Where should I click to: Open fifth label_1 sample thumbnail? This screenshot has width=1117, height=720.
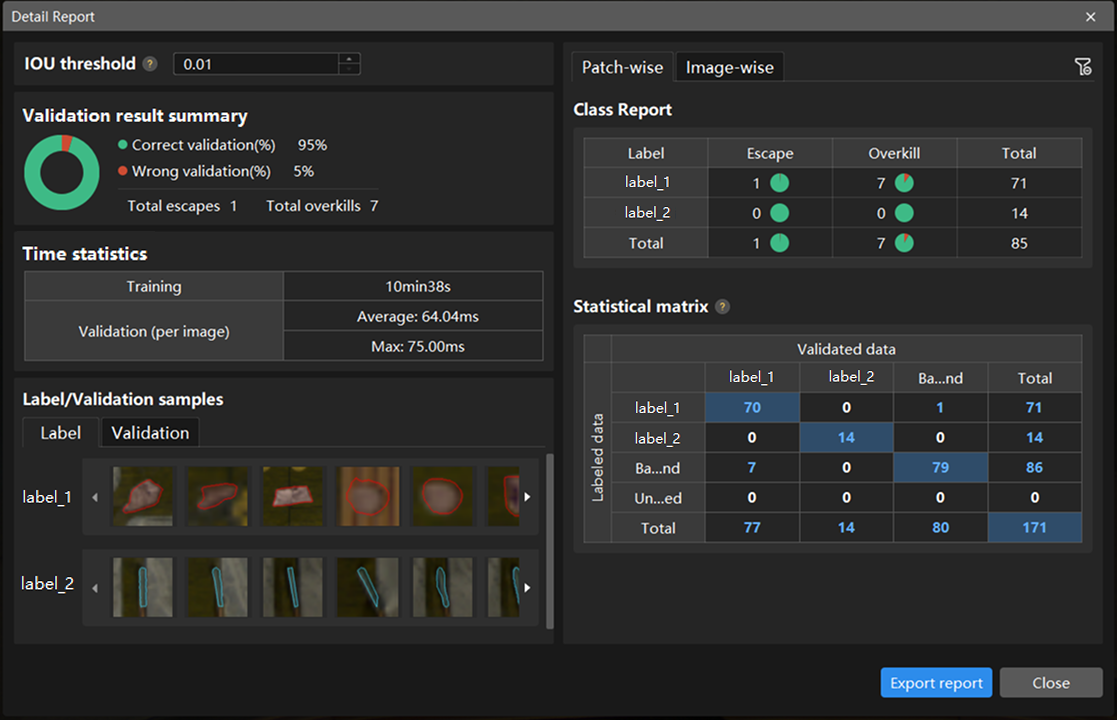(442, 496)
